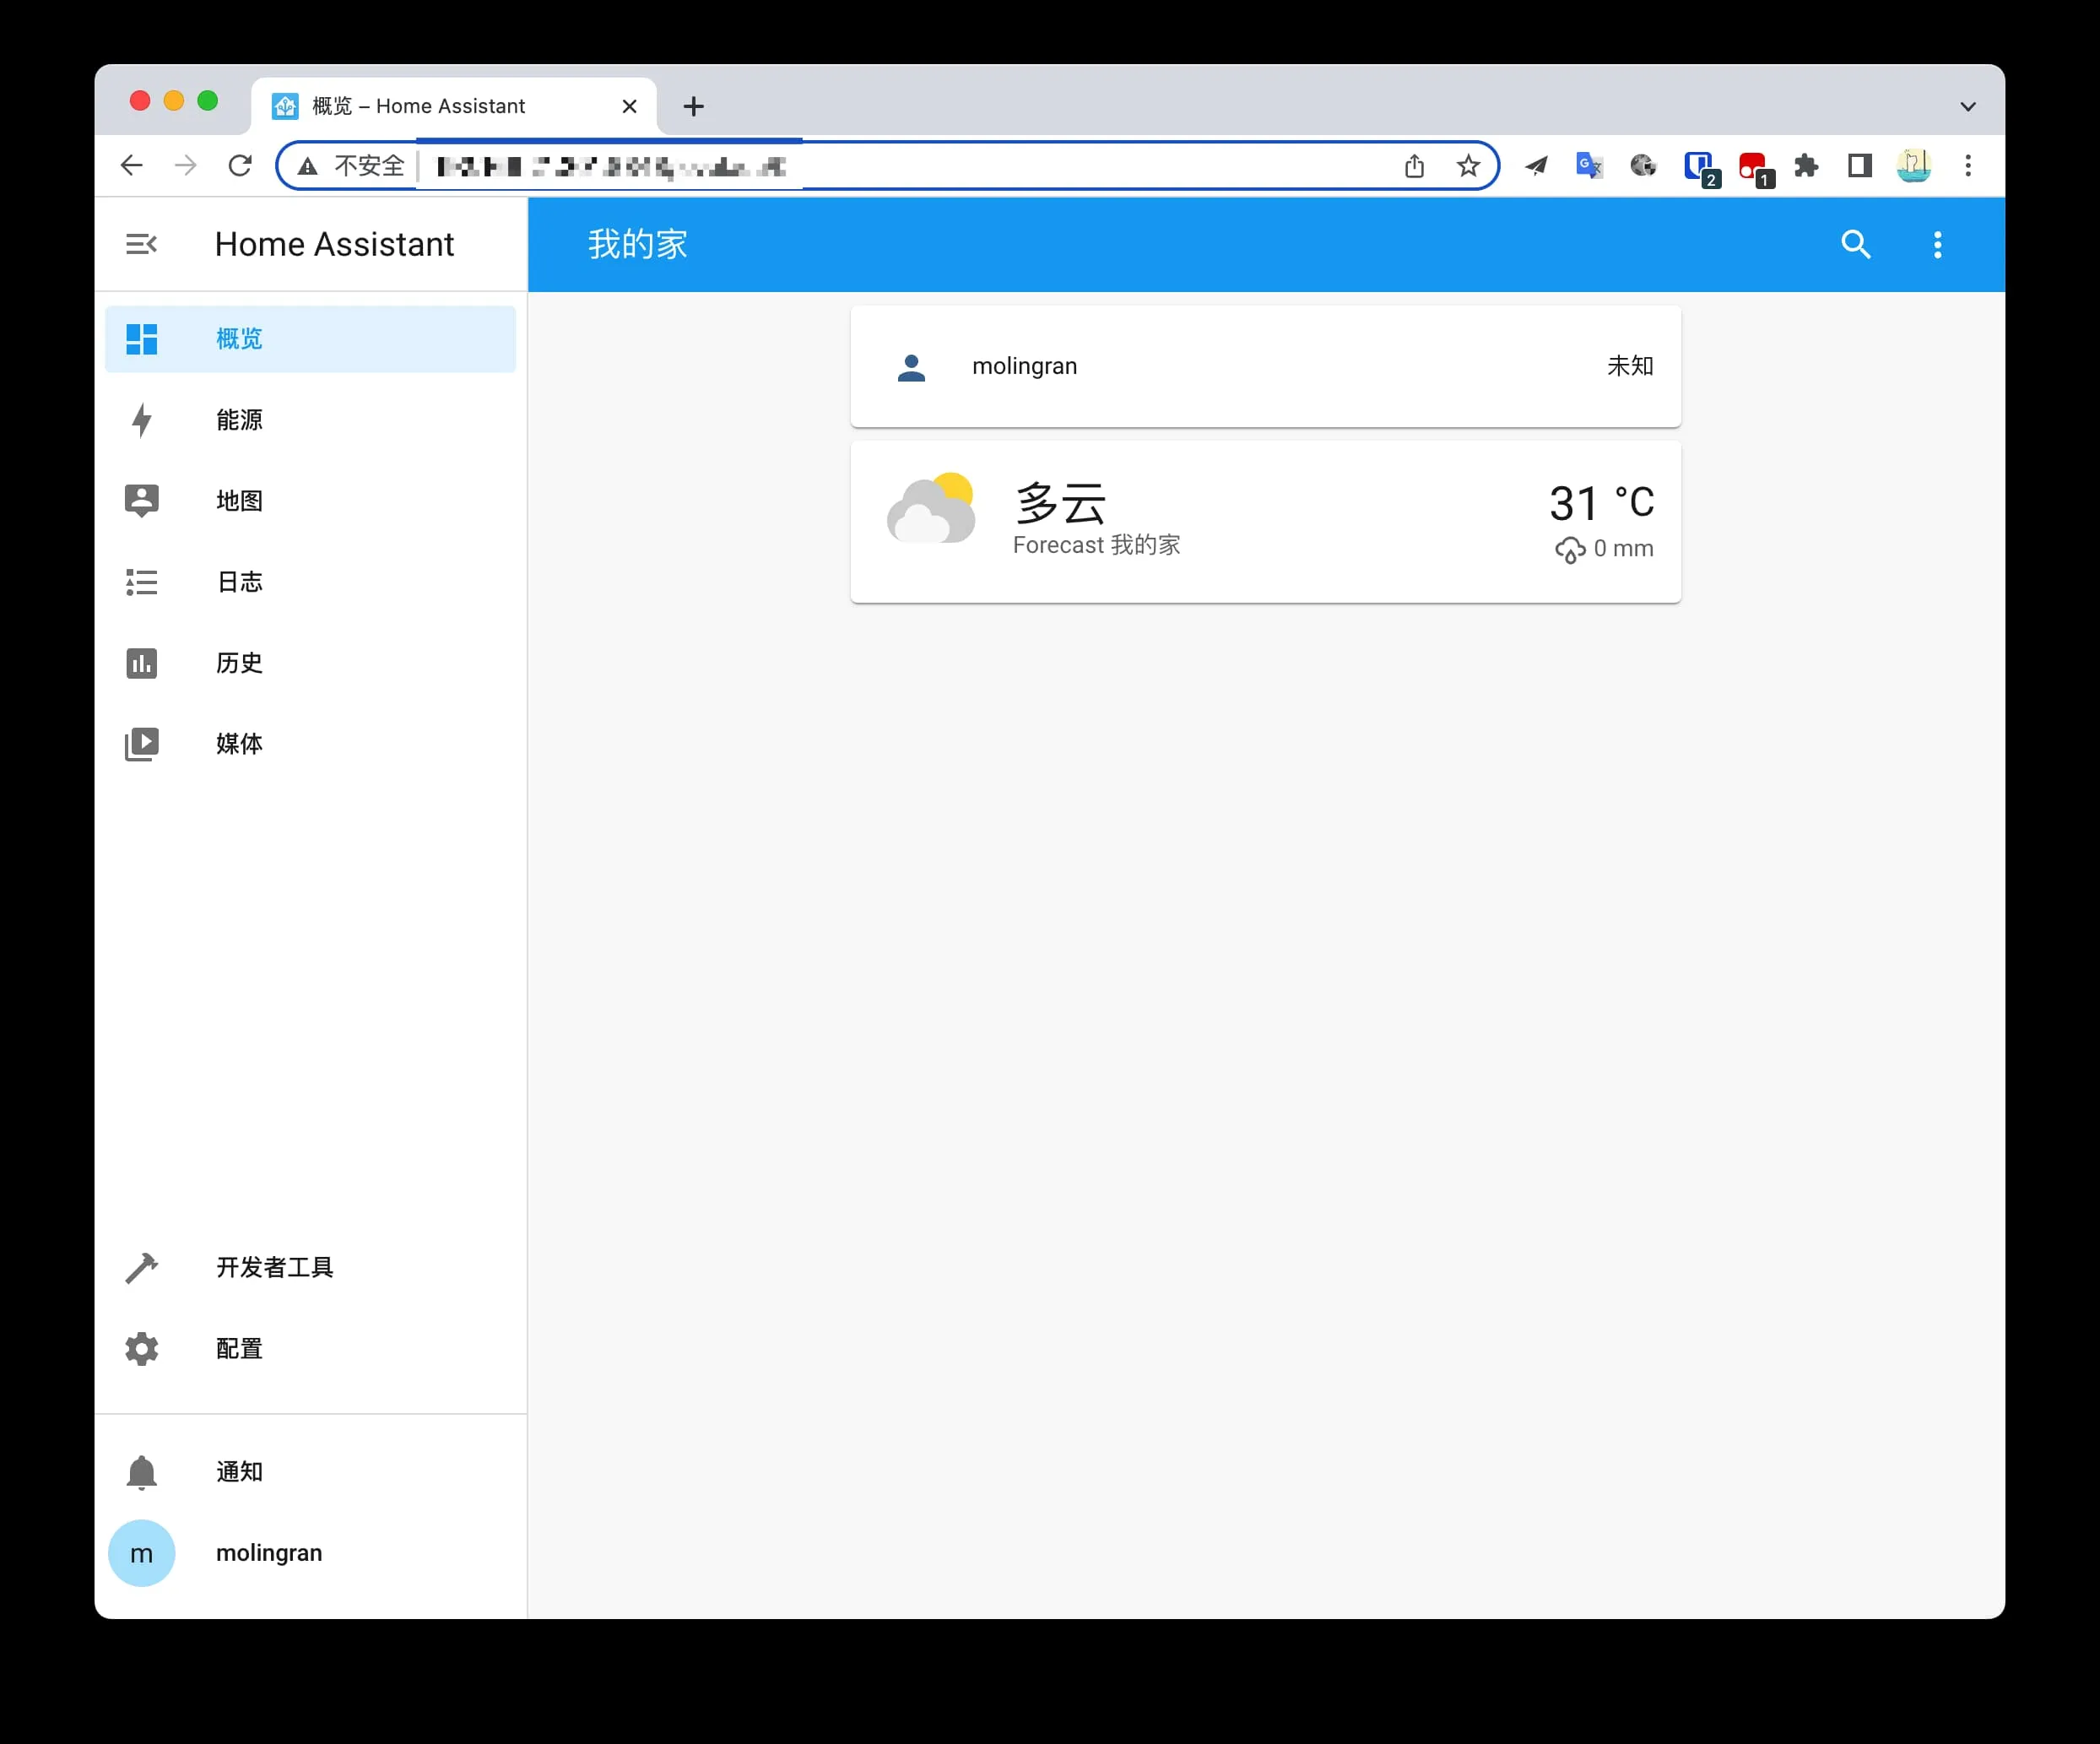Open Chrome browser three-dot menu

click(x=1967, y=166)
